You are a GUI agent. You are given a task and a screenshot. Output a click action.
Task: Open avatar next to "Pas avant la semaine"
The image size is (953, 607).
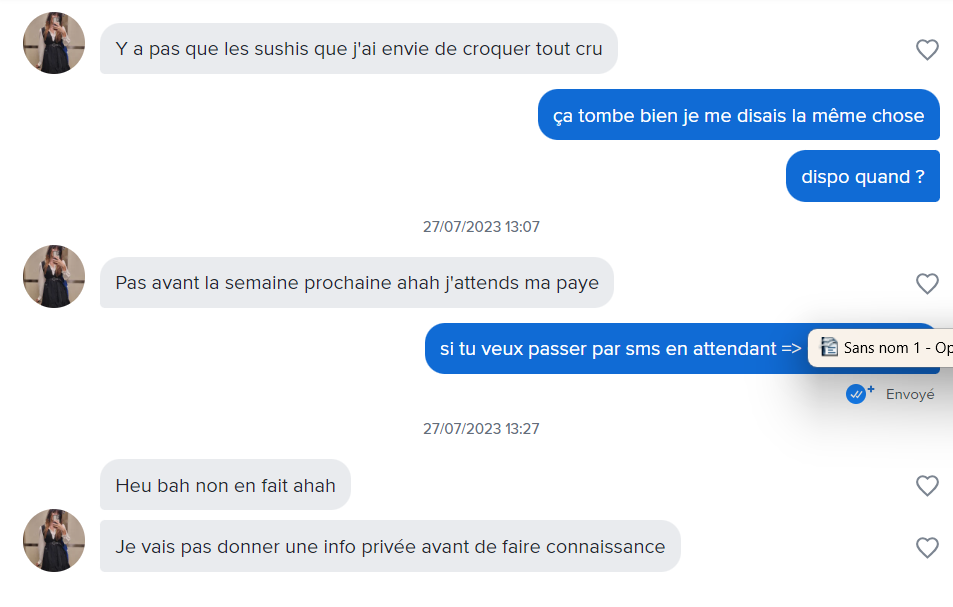click(x=54, y=276)
